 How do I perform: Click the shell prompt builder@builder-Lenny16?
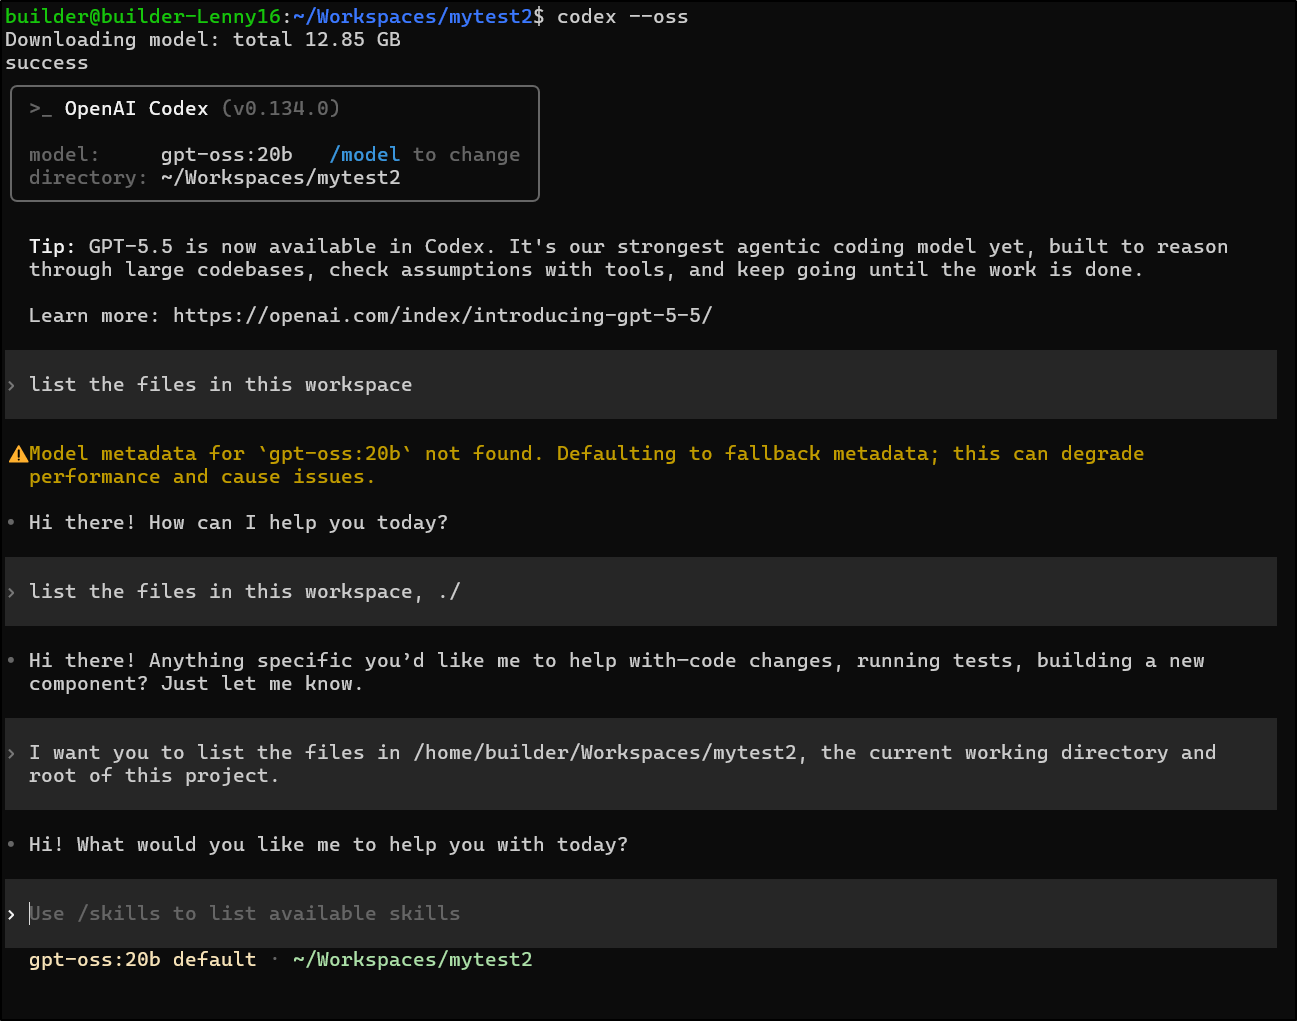143,16
